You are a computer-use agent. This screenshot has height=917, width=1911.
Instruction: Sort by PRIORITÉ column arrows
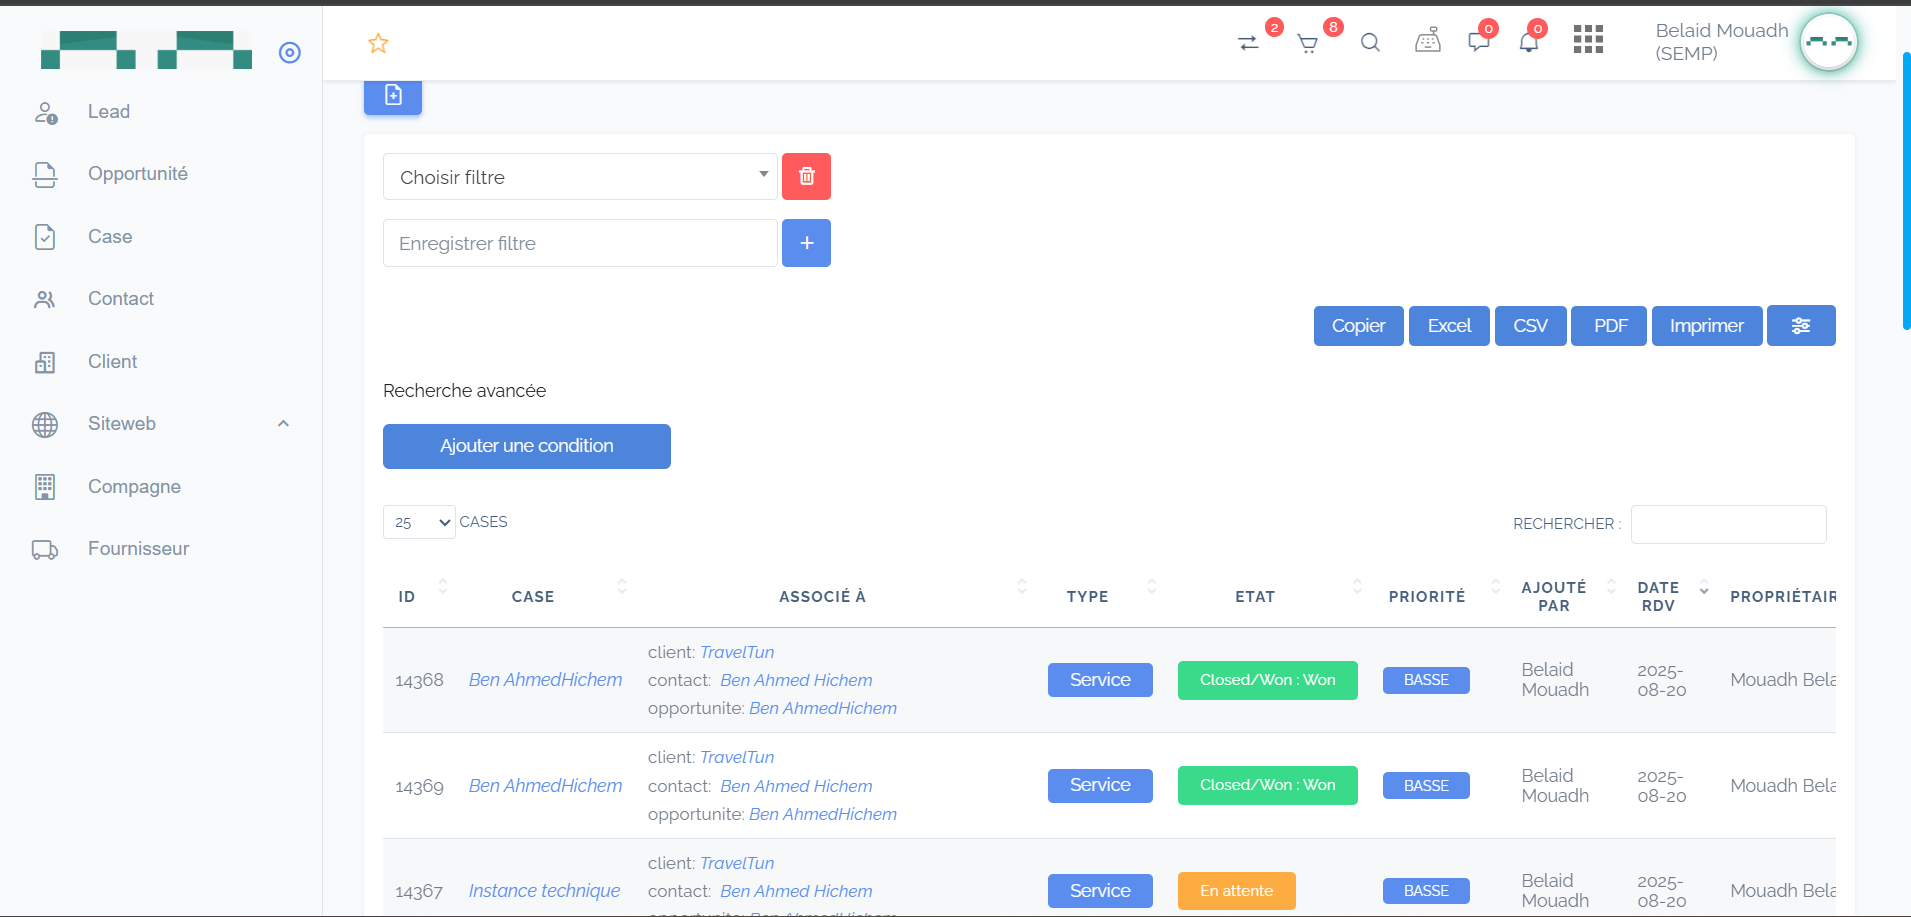click(x=1495, y=587)
